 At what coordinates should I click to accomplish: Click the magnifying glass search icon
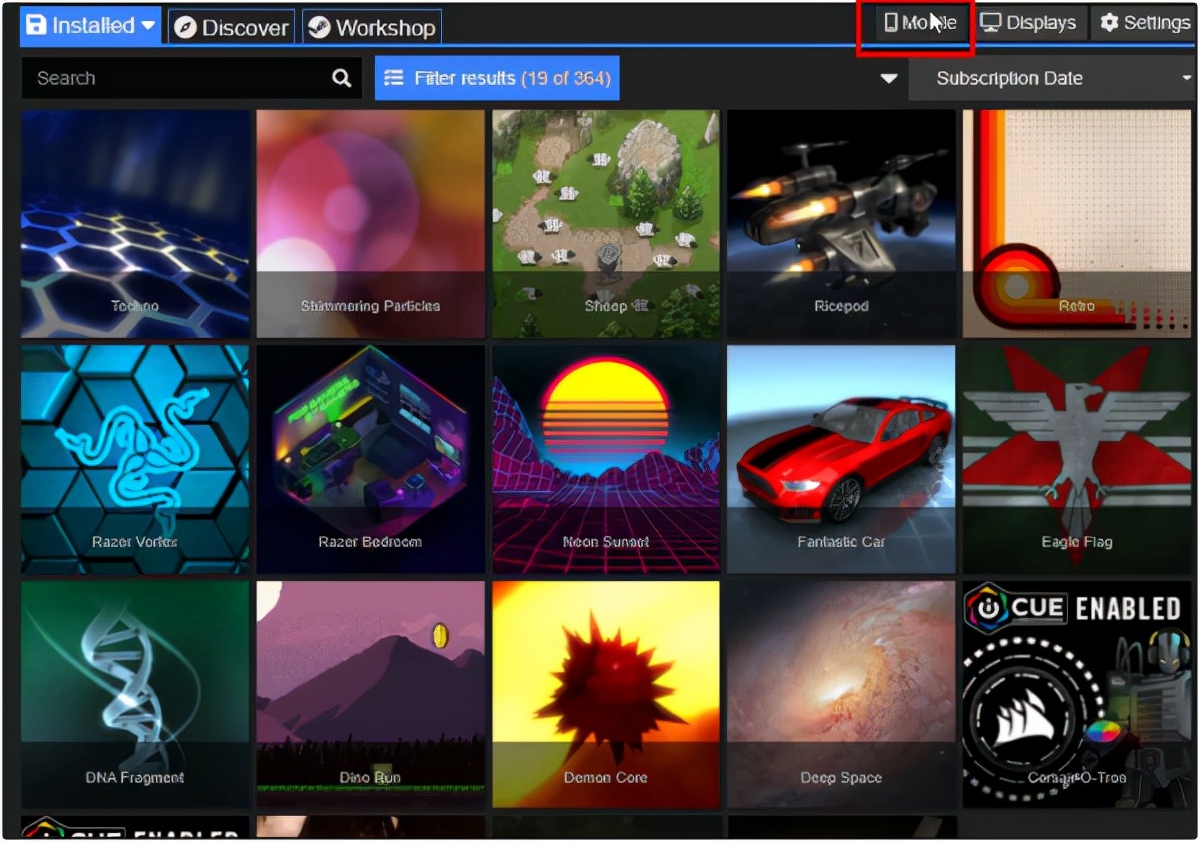click(x=342, y=78)
